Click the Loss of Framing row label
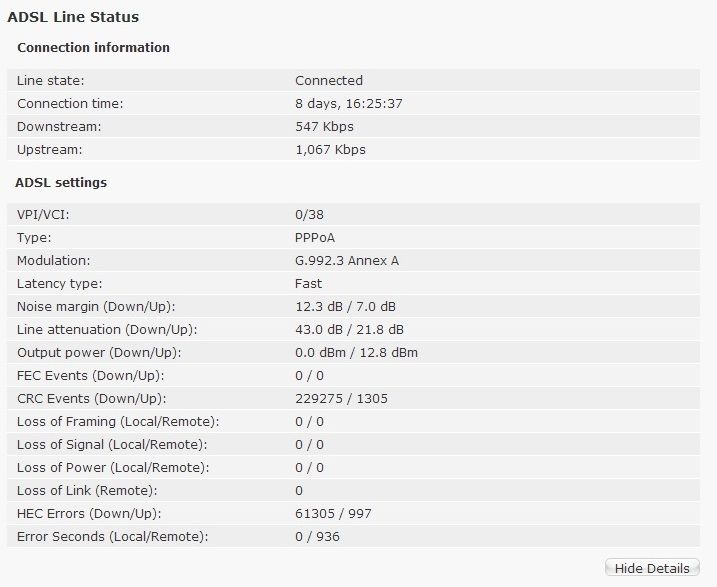 tap(118, 422)
